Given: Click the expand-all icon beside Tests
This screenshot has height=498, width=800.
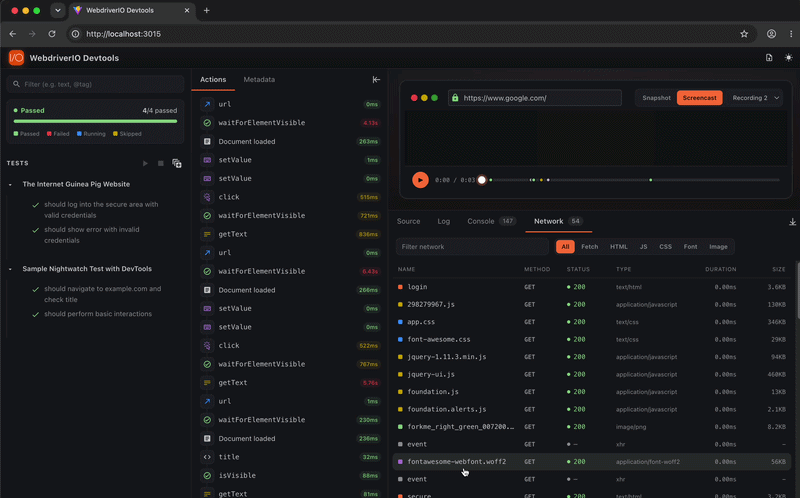Looking at the screenshot, I should 177,163.
